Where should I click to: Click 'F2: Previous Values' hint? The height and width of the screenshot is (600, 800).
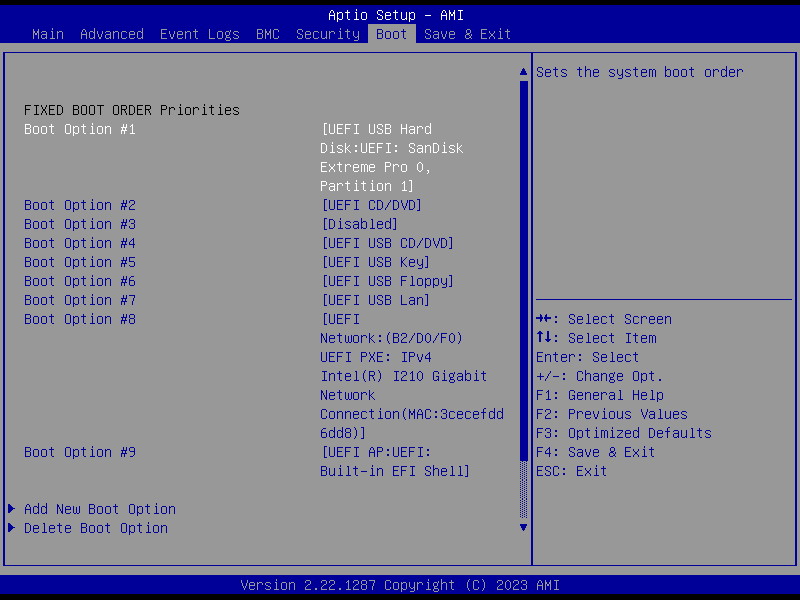pos(612,414)
